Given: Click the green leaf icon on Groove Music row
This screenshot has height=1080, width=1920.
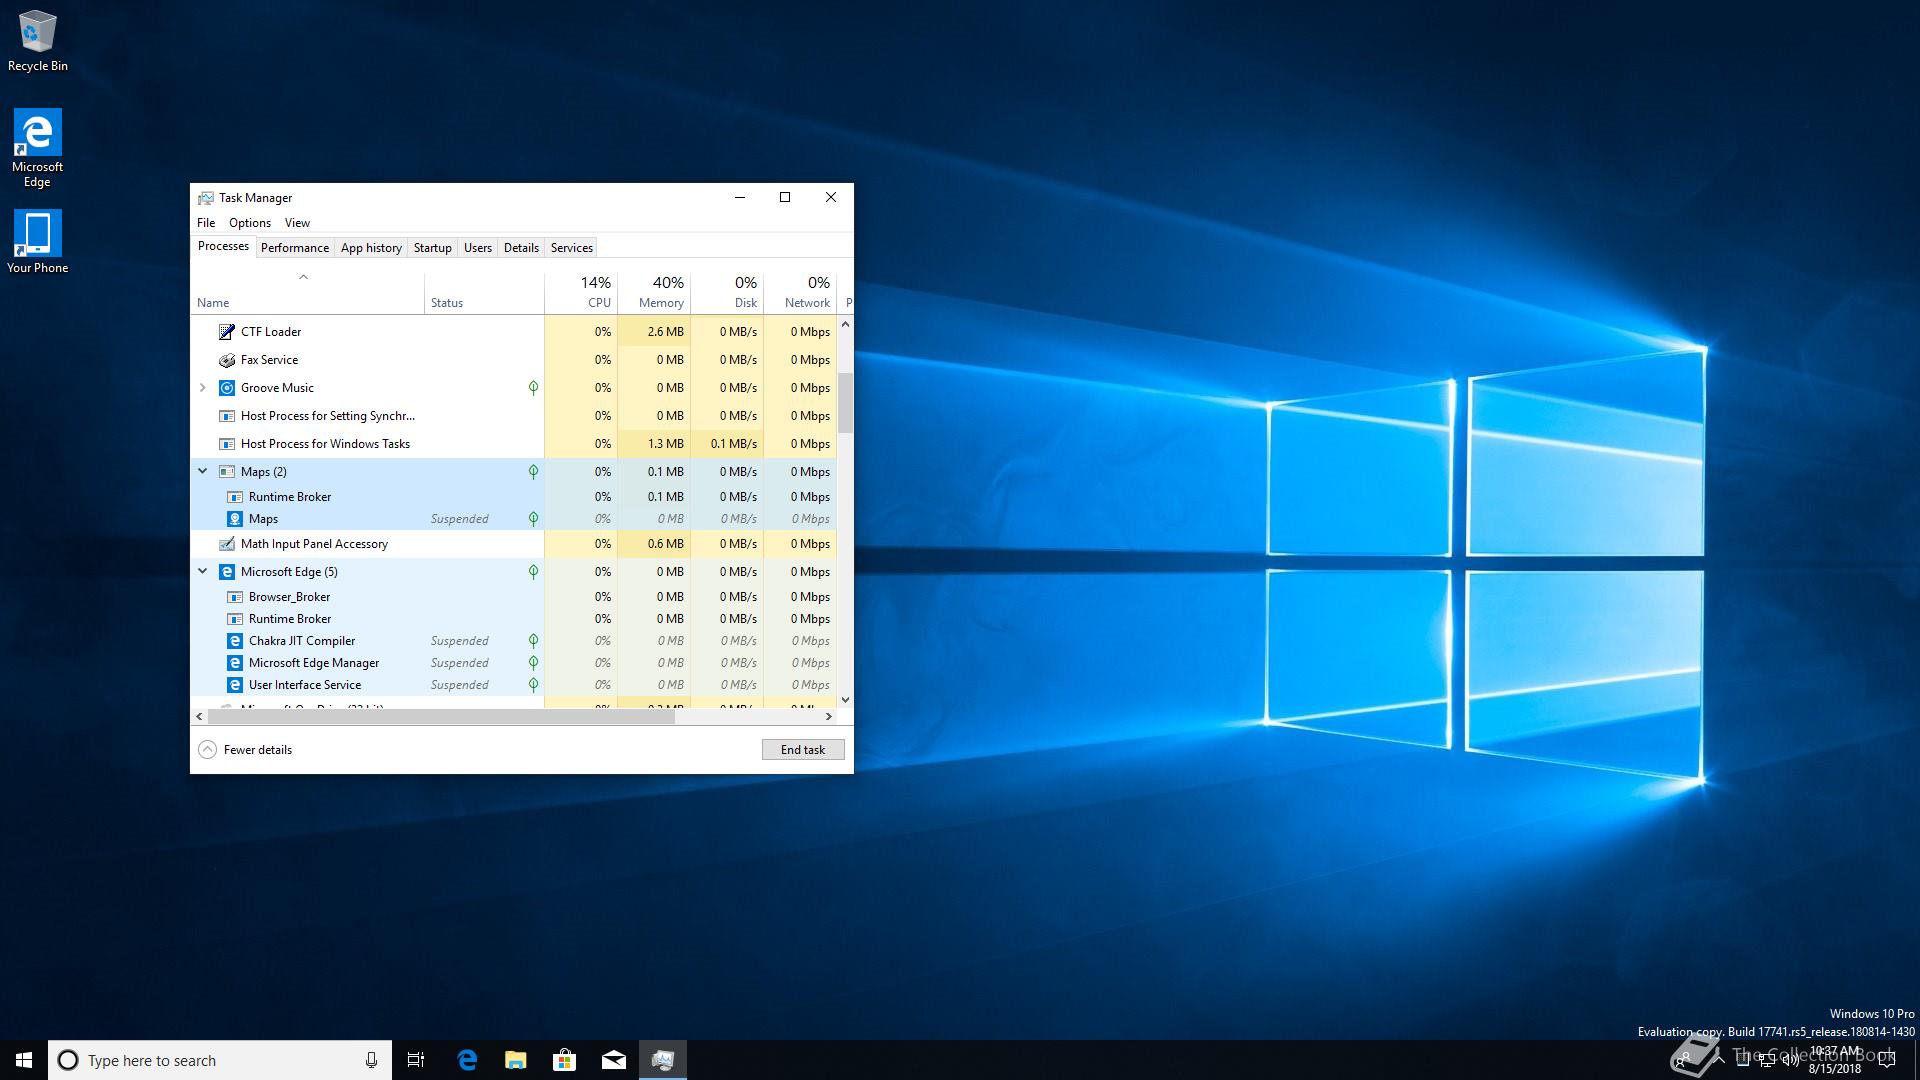Looking at the screenshot, I should point(533,388).
